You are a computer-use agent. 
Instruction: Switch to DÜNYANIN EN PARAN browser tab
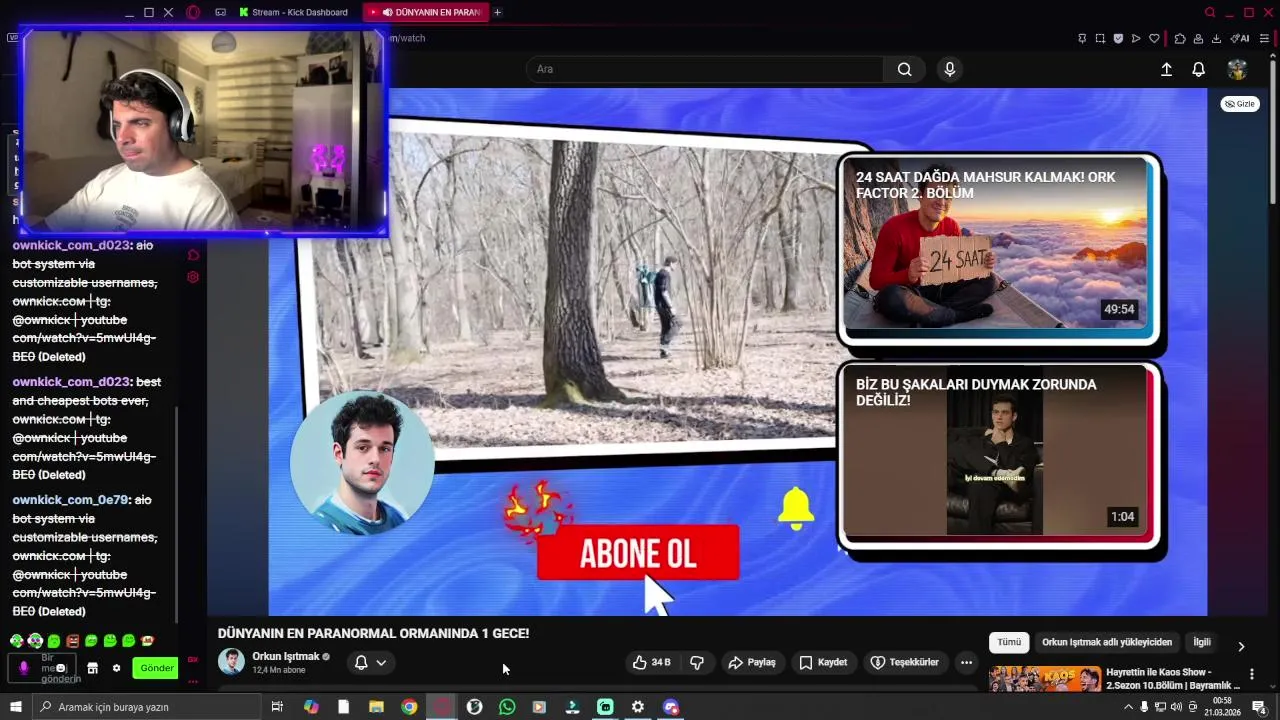click(424, 12)
